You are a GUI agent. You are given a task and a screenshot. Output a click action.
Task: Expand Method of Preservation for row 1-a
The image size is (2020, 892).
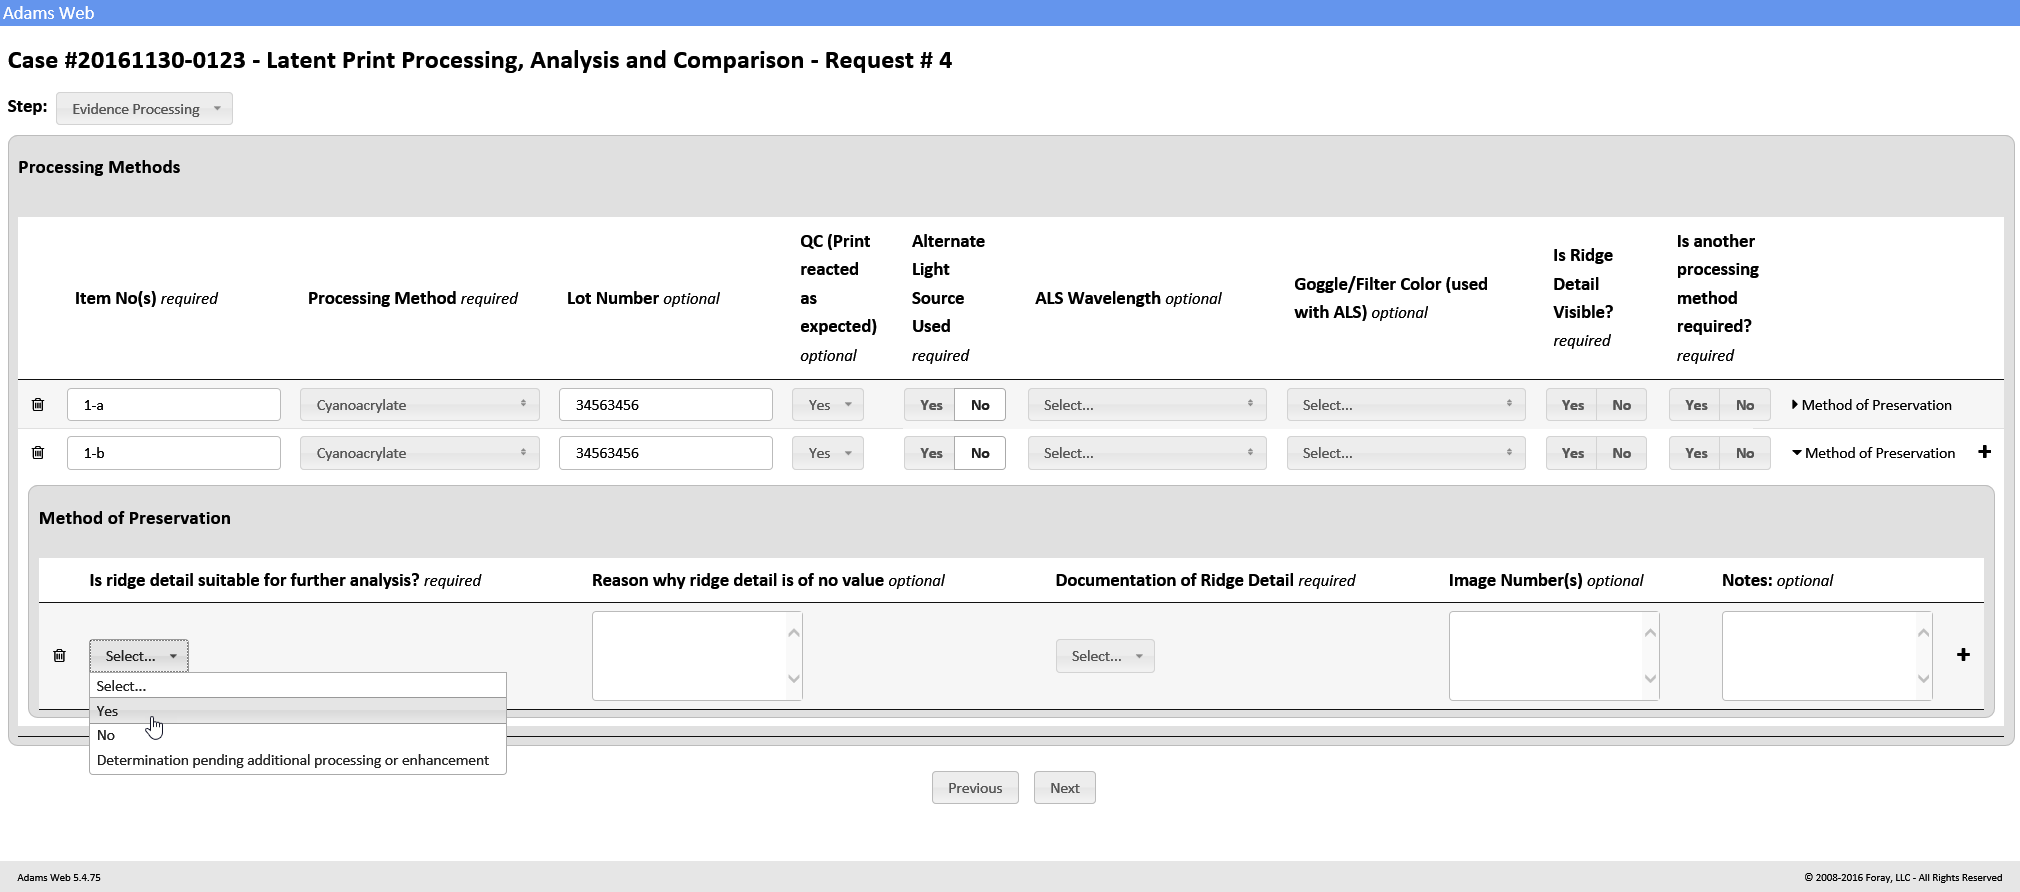1871,405
